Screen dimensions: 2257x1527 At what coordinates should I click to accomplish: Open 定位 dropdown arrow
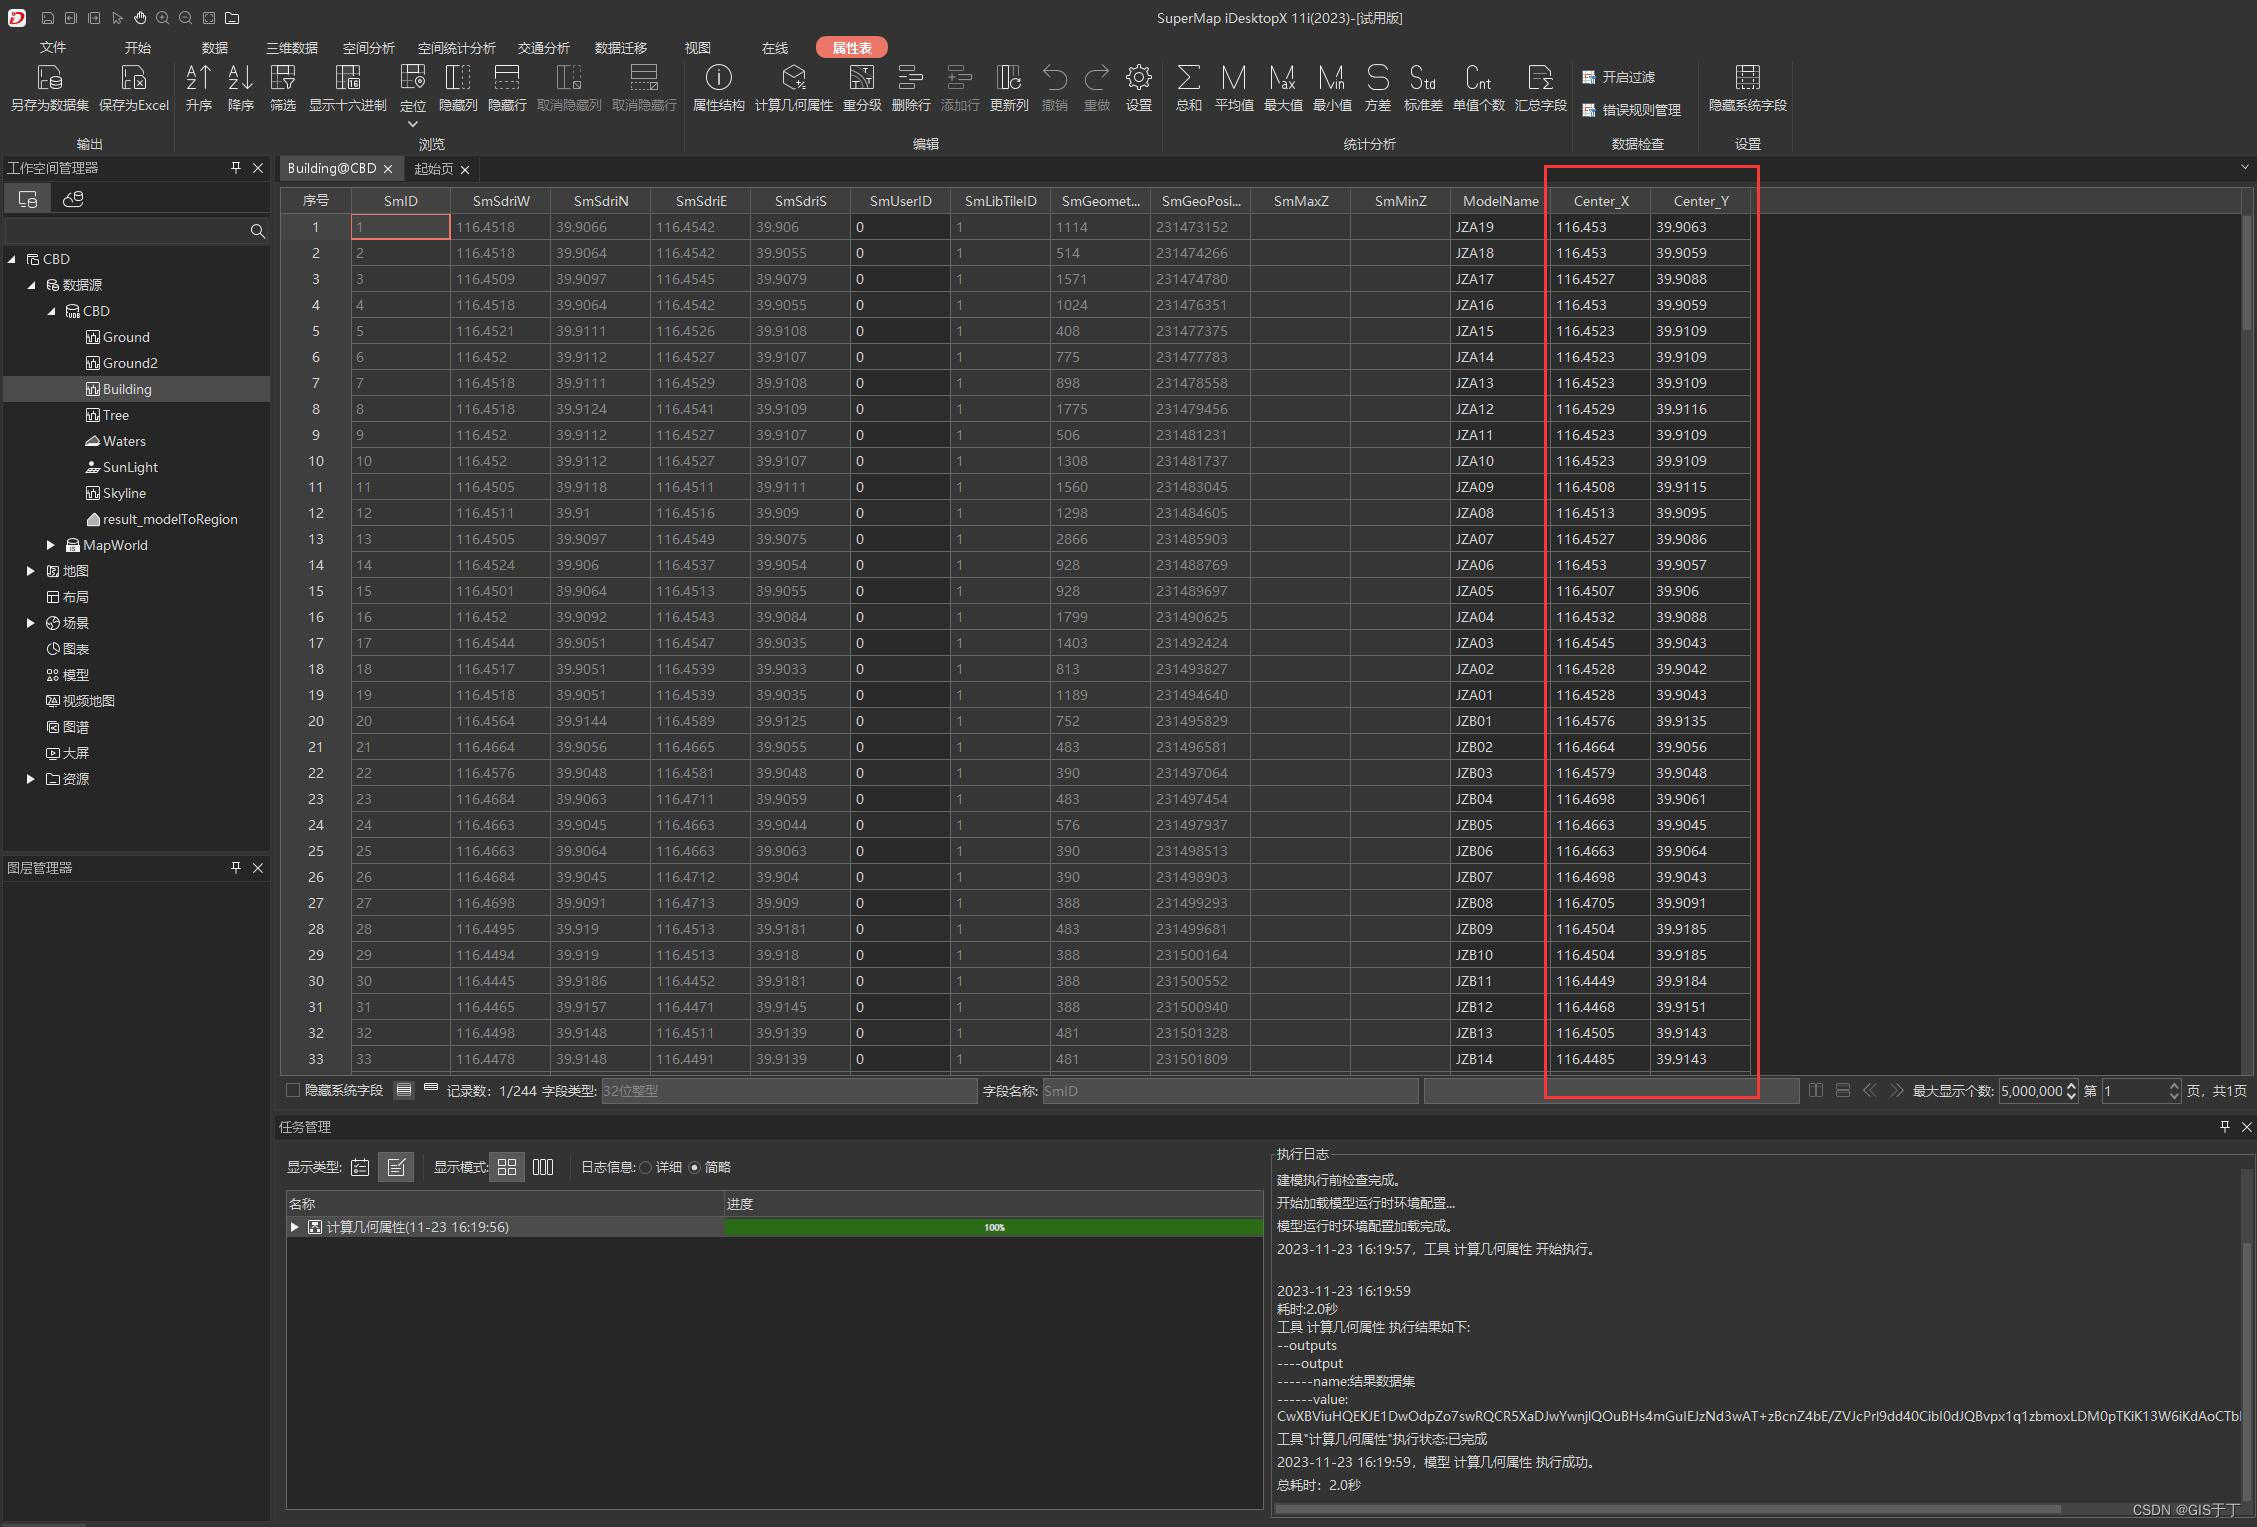coord(413,125)
